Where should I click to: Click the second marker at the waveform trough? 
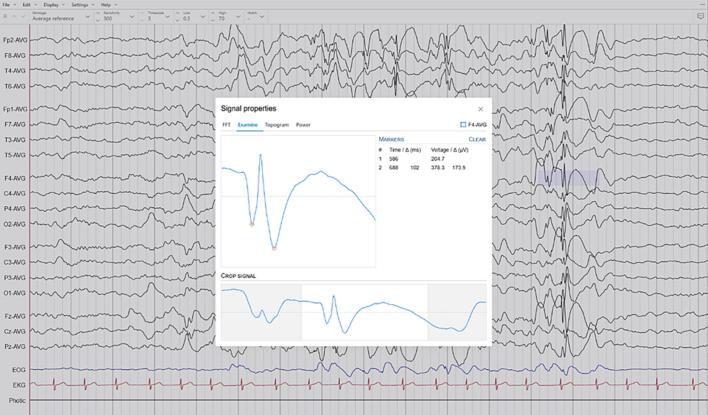point(274,248)
